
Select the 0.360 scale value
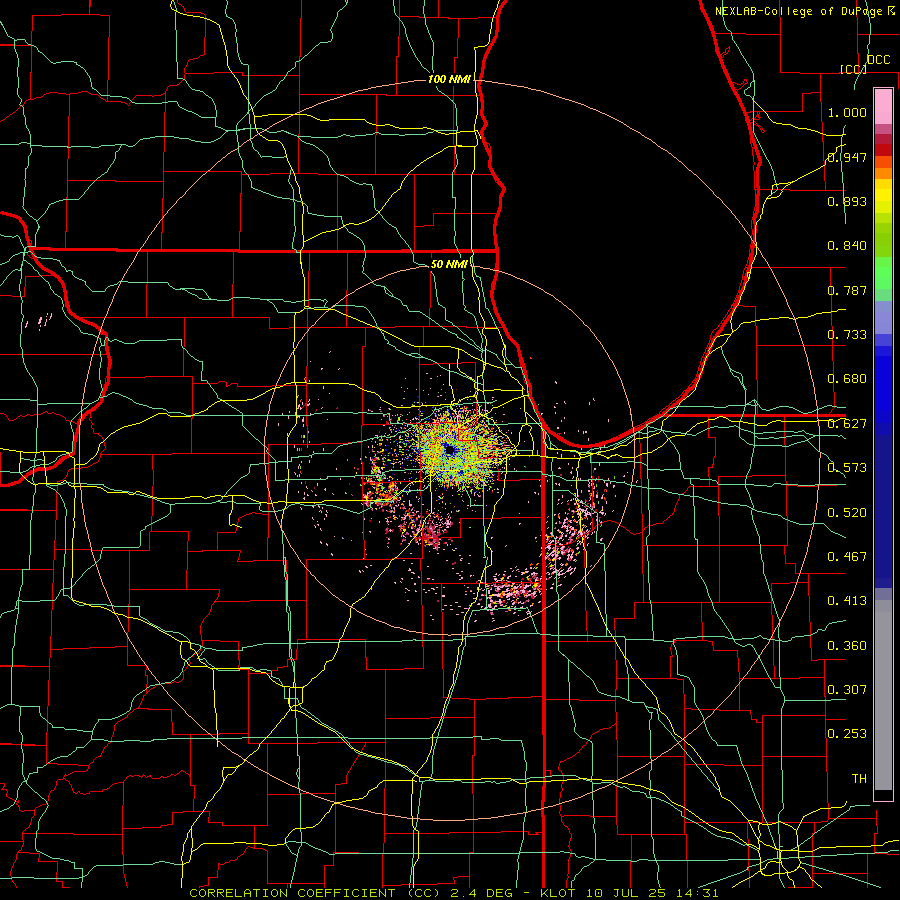point(847,645)
